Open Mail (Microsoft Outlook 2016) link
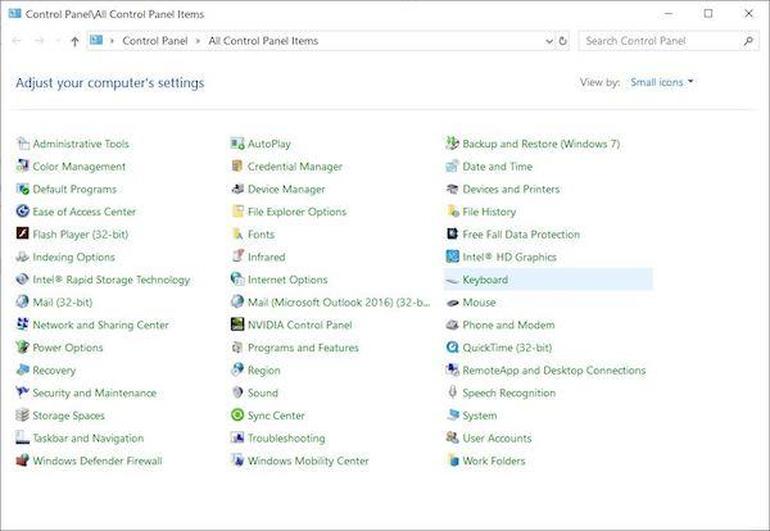The width and height of the screenshot is (770, 531). 339,302
